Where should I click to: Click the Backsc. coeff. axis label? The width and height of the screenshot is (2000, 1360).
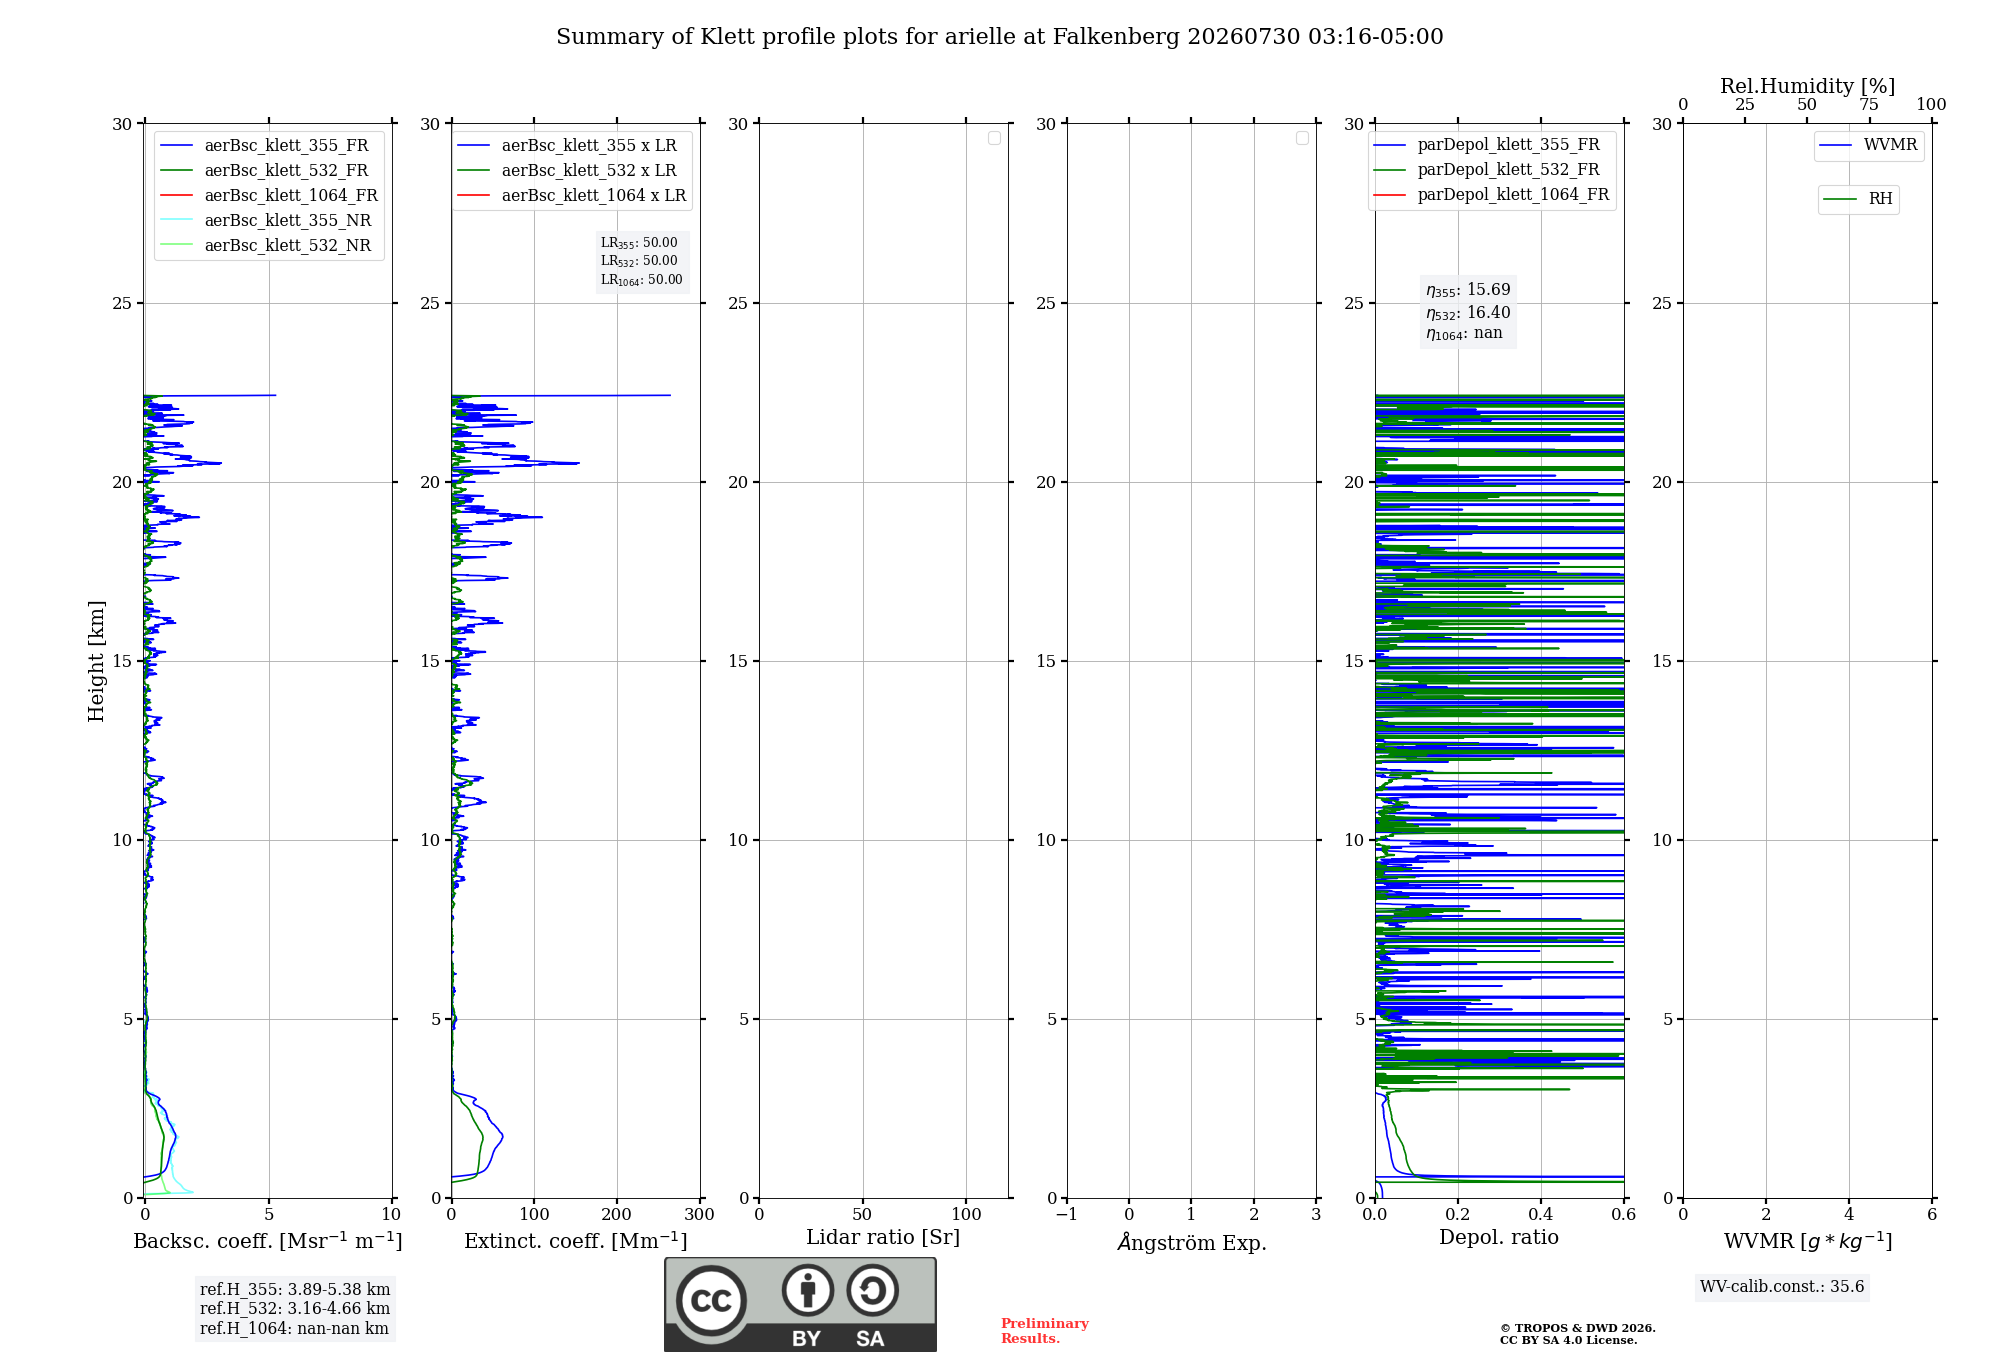pos(268,1241)
